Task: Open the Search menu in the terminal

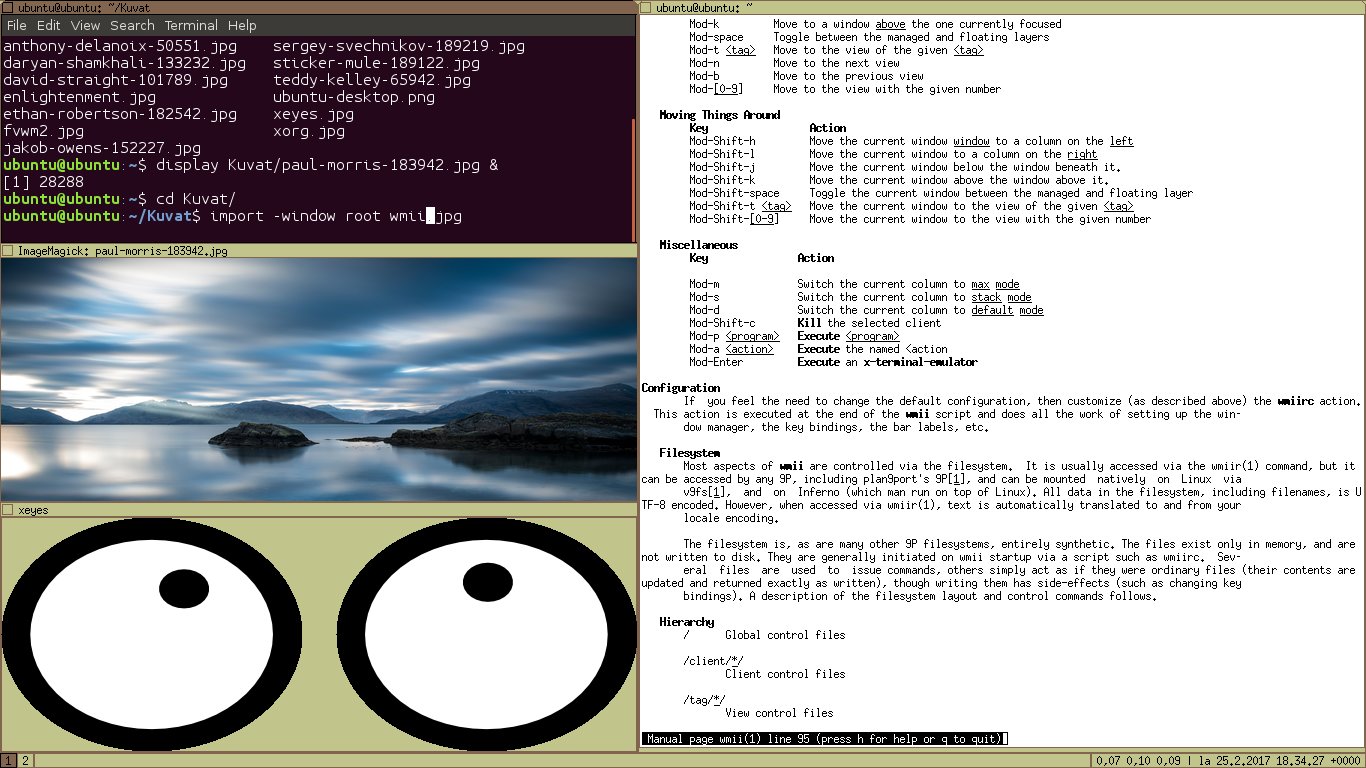Action: [132, 25]
